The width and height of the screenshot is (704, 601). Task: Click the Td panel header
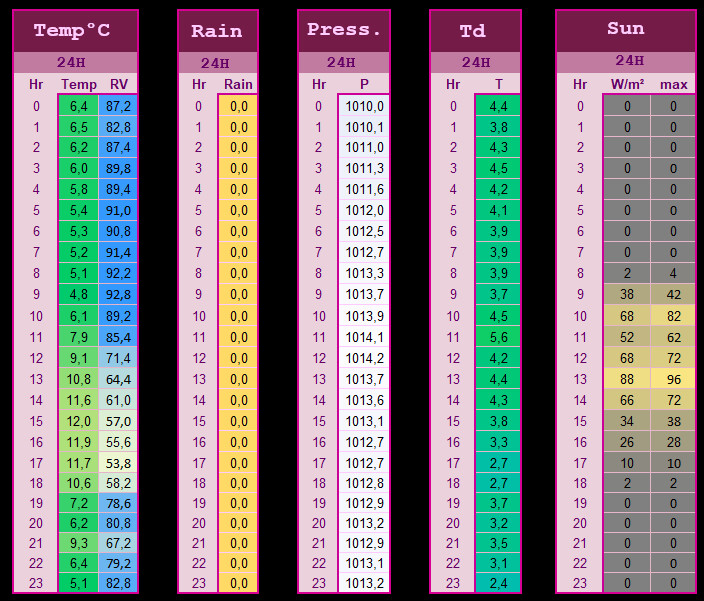[x=473, y=31]
